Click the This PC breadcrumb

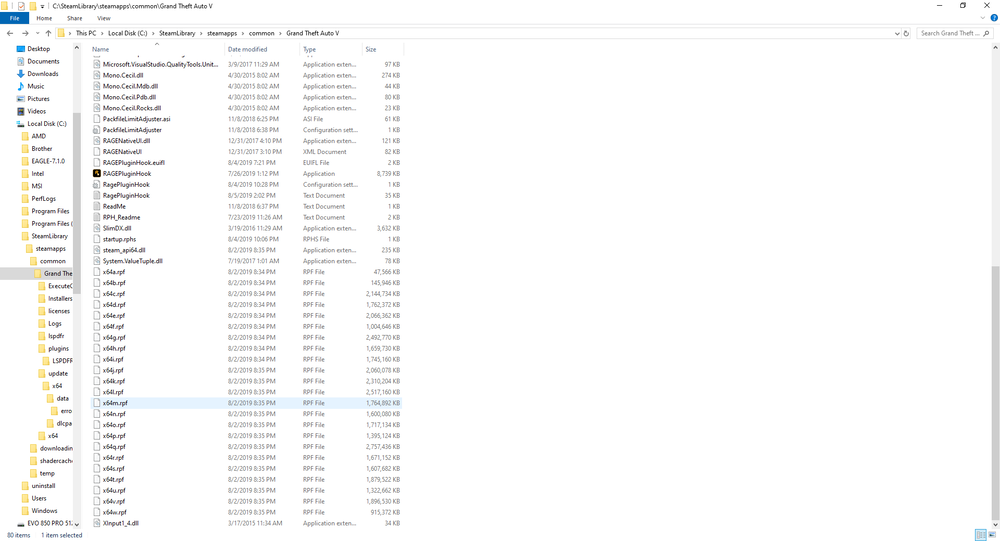click(85, 33)
